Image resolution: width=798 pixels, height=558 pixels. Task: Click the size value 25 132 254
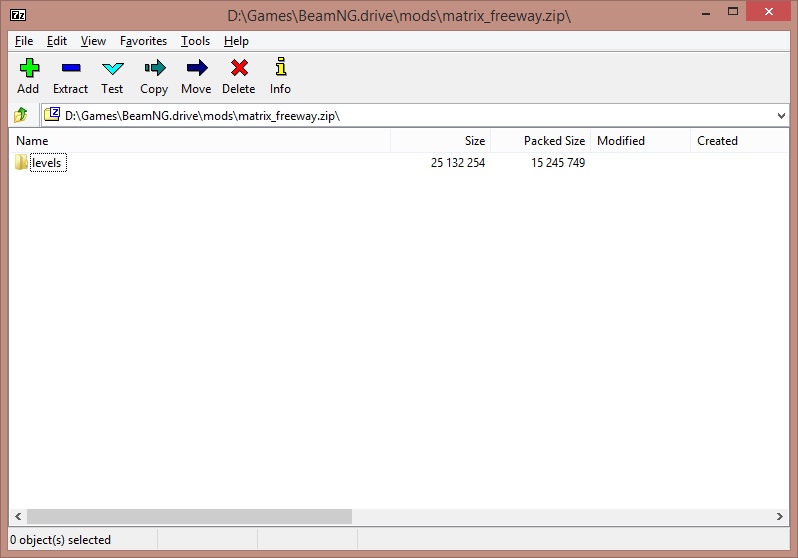click(x=458, y=163)
